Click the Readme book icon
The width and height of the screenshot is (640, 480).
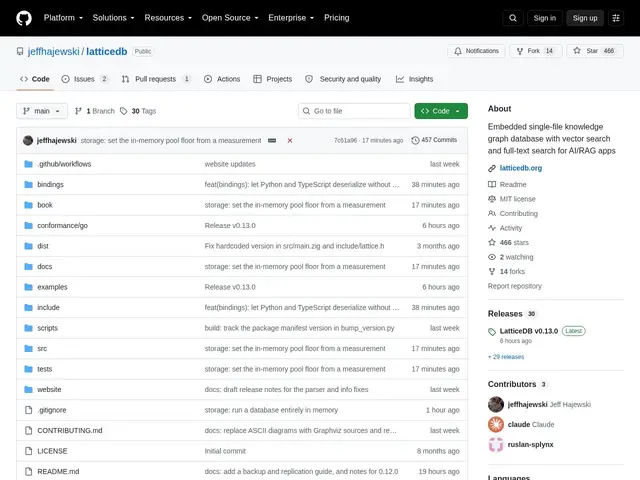[x=492, y=184]
